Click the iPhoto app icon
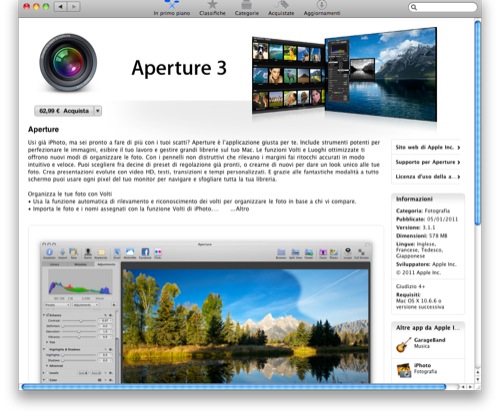Image resolution: width=500 pixels, height=416 pixels. point(404,370)
